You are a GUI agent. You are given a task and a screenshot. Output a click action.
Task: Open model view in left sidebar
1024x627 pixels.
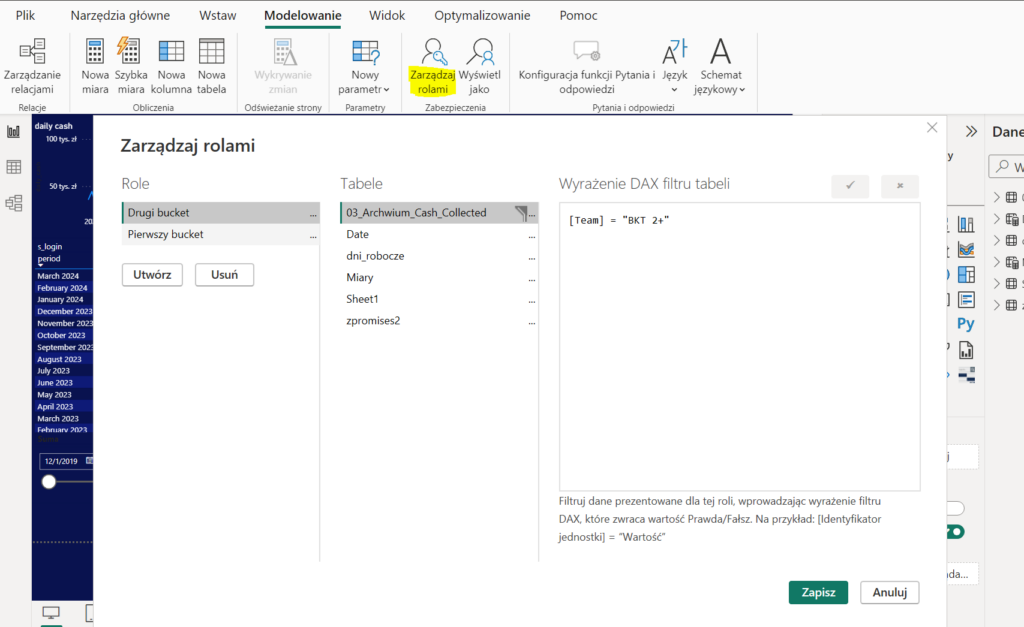[14, 203]
